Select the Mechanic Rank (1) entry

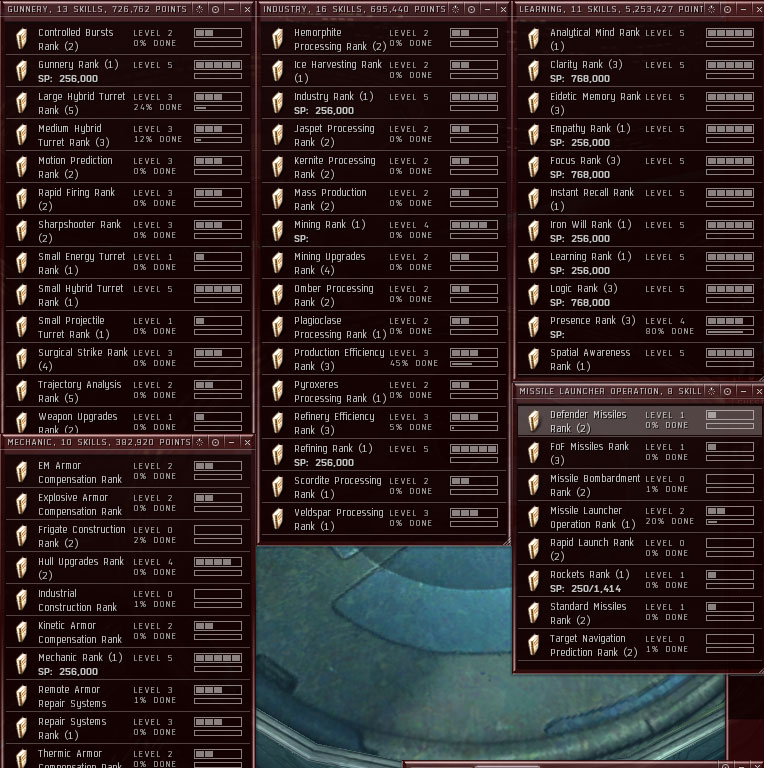pos(127,664)
